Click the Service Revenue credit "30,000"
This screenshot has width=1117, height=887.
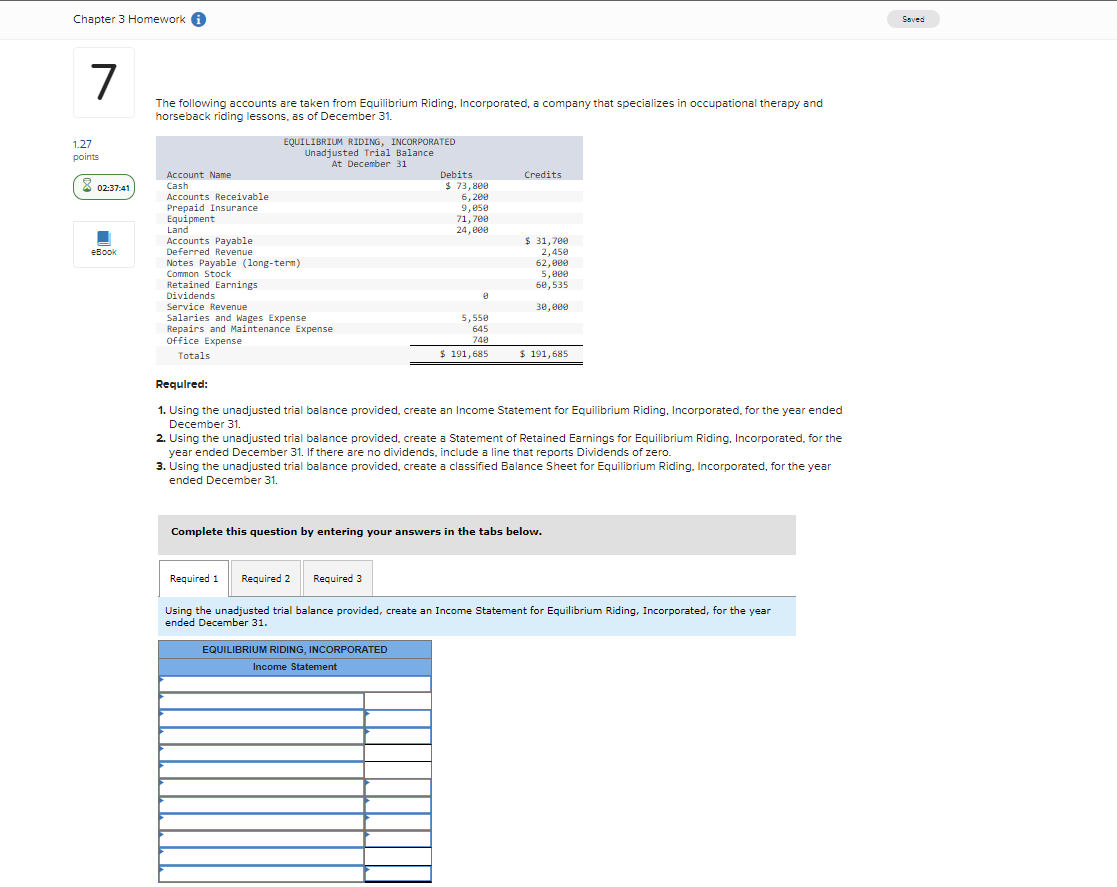pyautogui.click(x=552, y=307)
